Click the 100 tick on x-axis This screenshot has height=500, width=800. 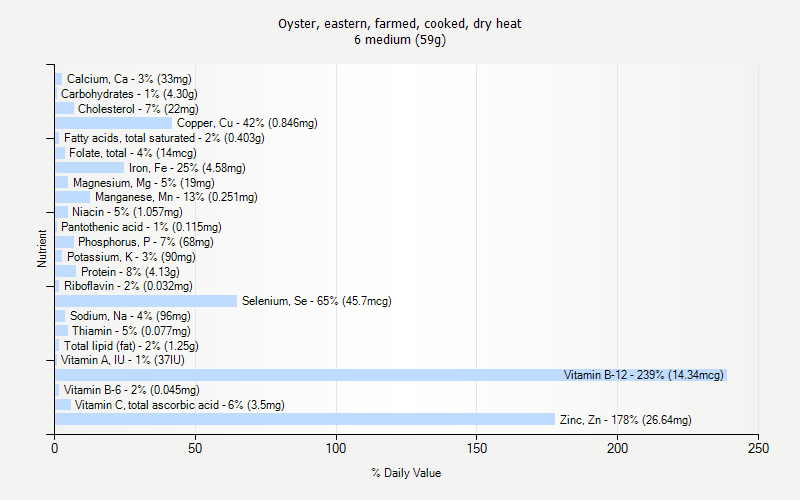point(336,448)
